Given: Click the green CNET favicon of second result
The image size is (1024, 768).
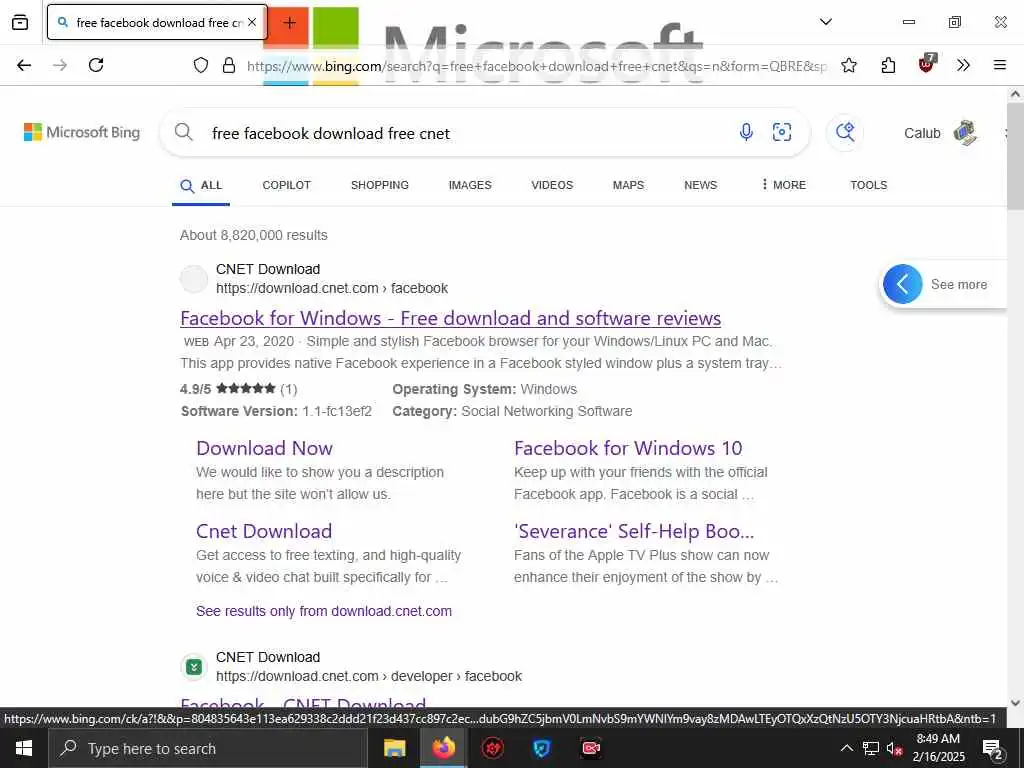Looking at the screenshot, I should pos(194,667).
